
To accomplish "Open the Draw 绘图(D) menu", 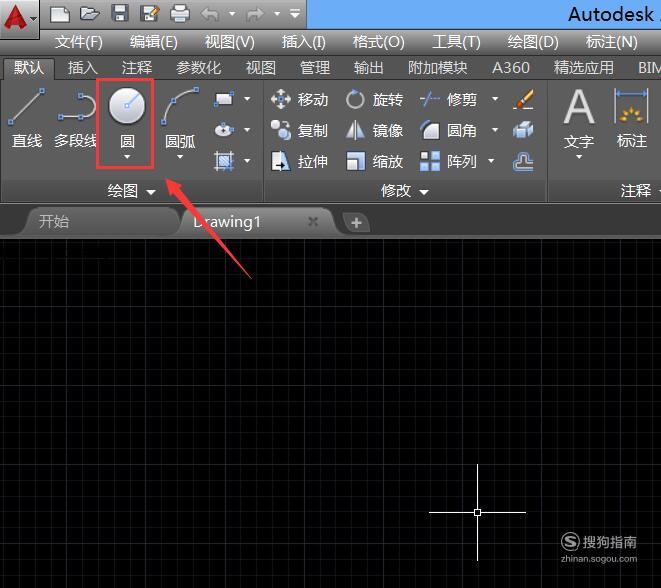I will (x=533, y=42).
